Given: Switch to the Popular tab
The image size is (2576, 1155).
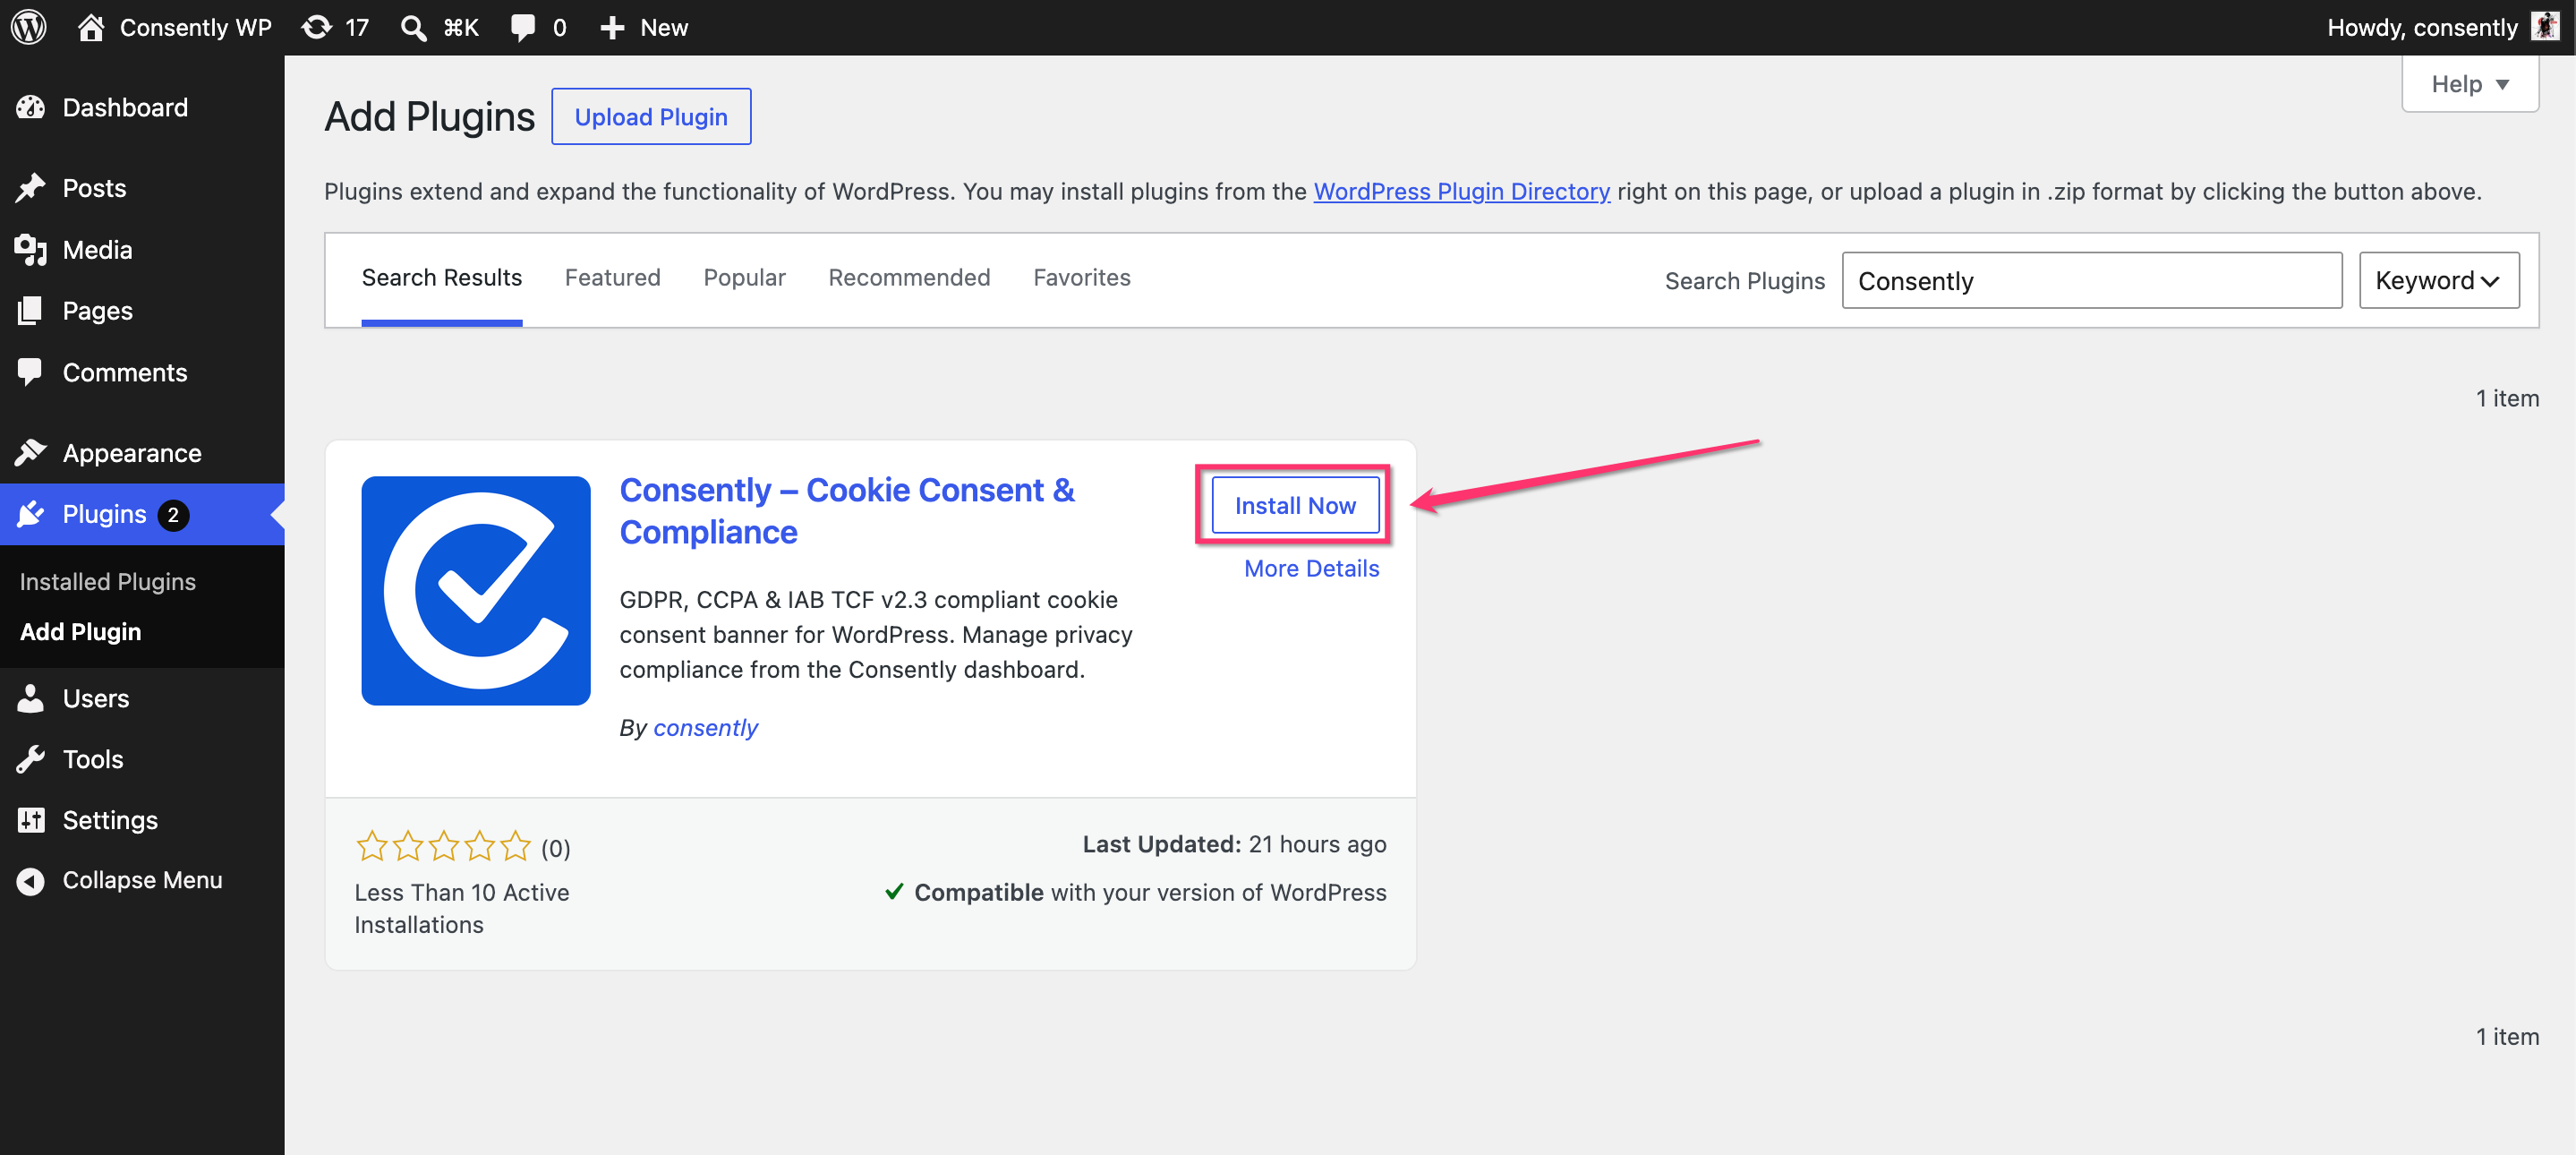Looking at the screenshot, I should [744, 277].
